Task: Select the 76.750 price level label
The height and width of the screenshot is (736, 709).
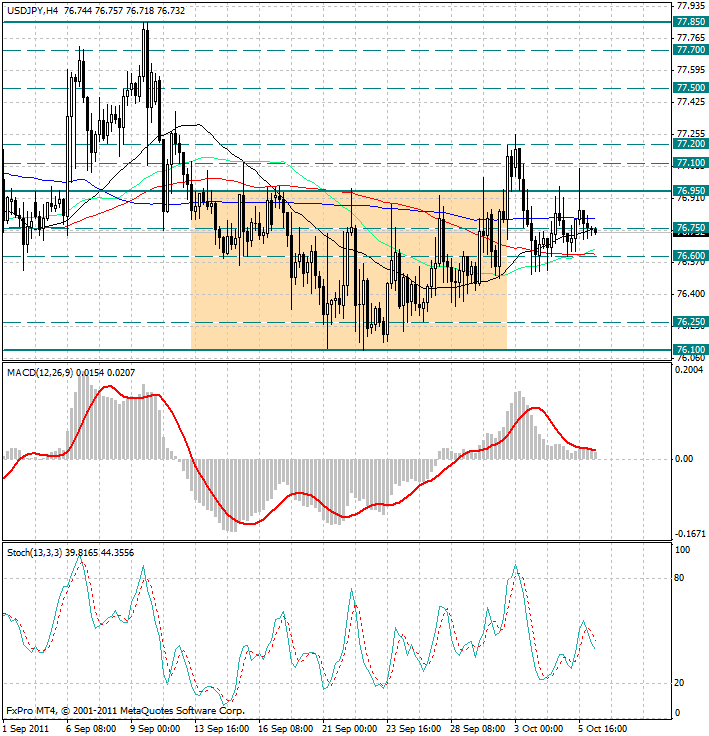Action: 691,228
